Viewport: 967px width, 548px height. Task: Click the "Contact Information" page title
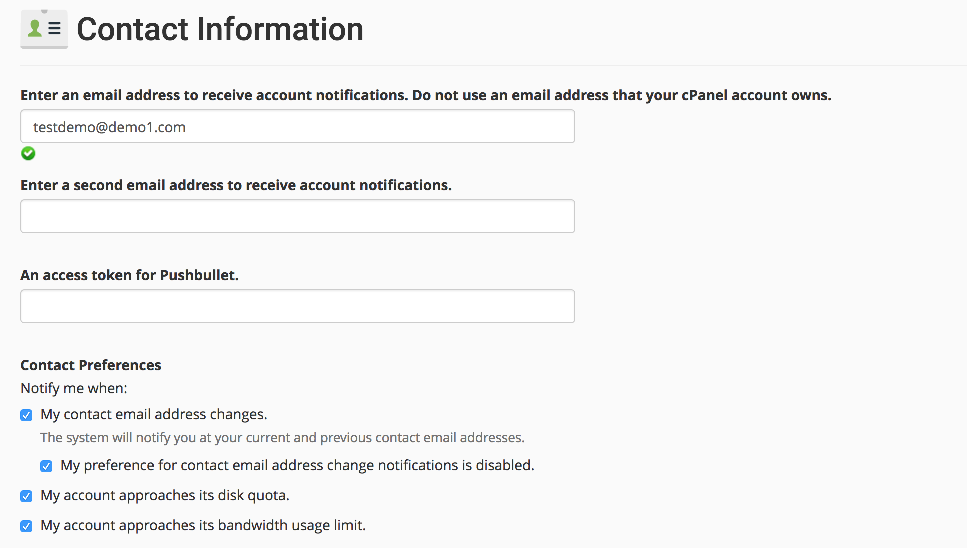pos(220,29)
